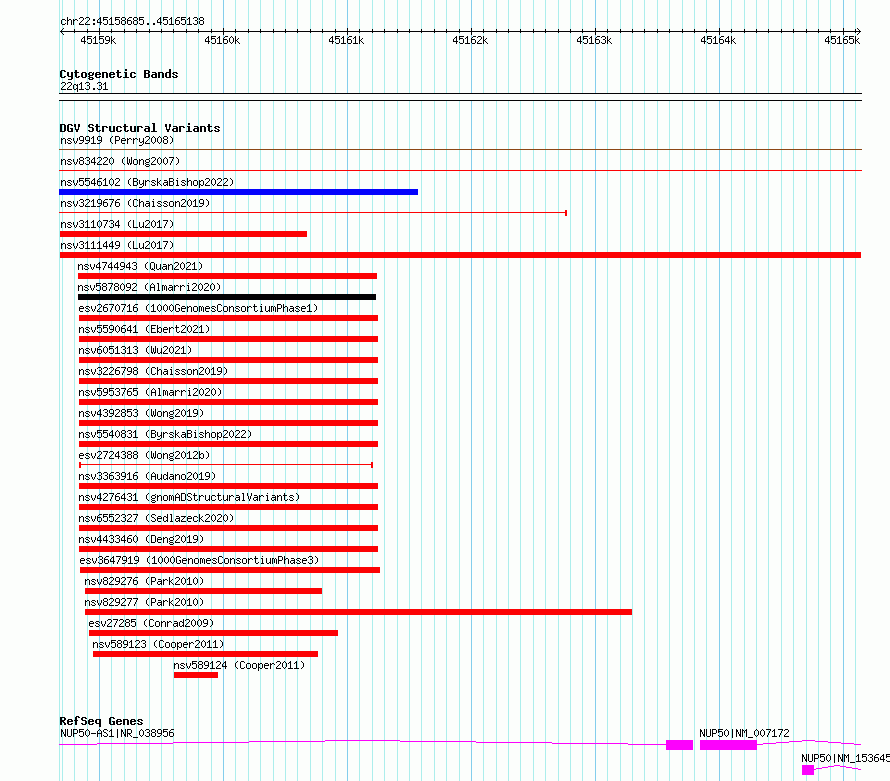Click esv27285 (Conrad2009) label
This screenshot has height=781, width=890.
click(151, 623)
